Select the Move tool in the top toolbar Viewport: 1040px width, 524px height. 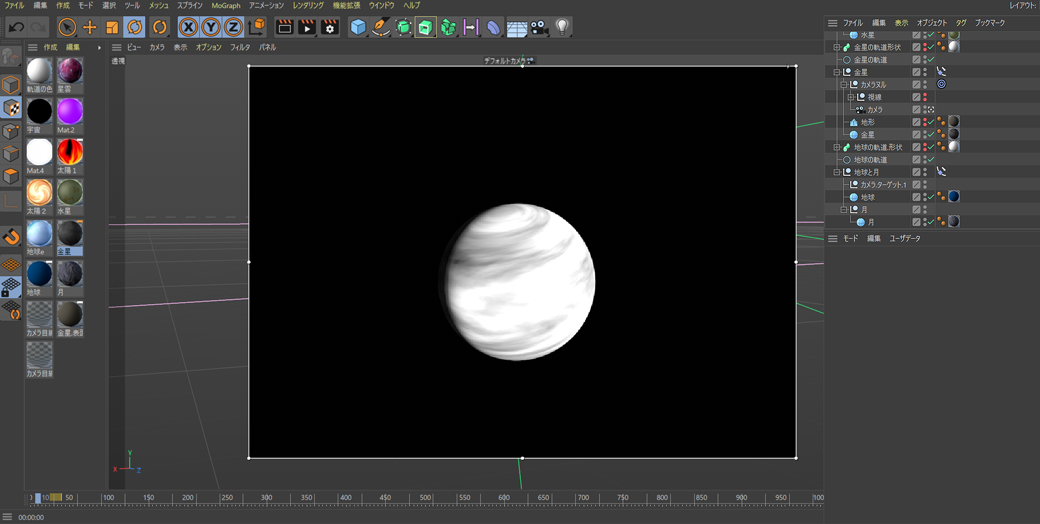(x=89, y=27)
